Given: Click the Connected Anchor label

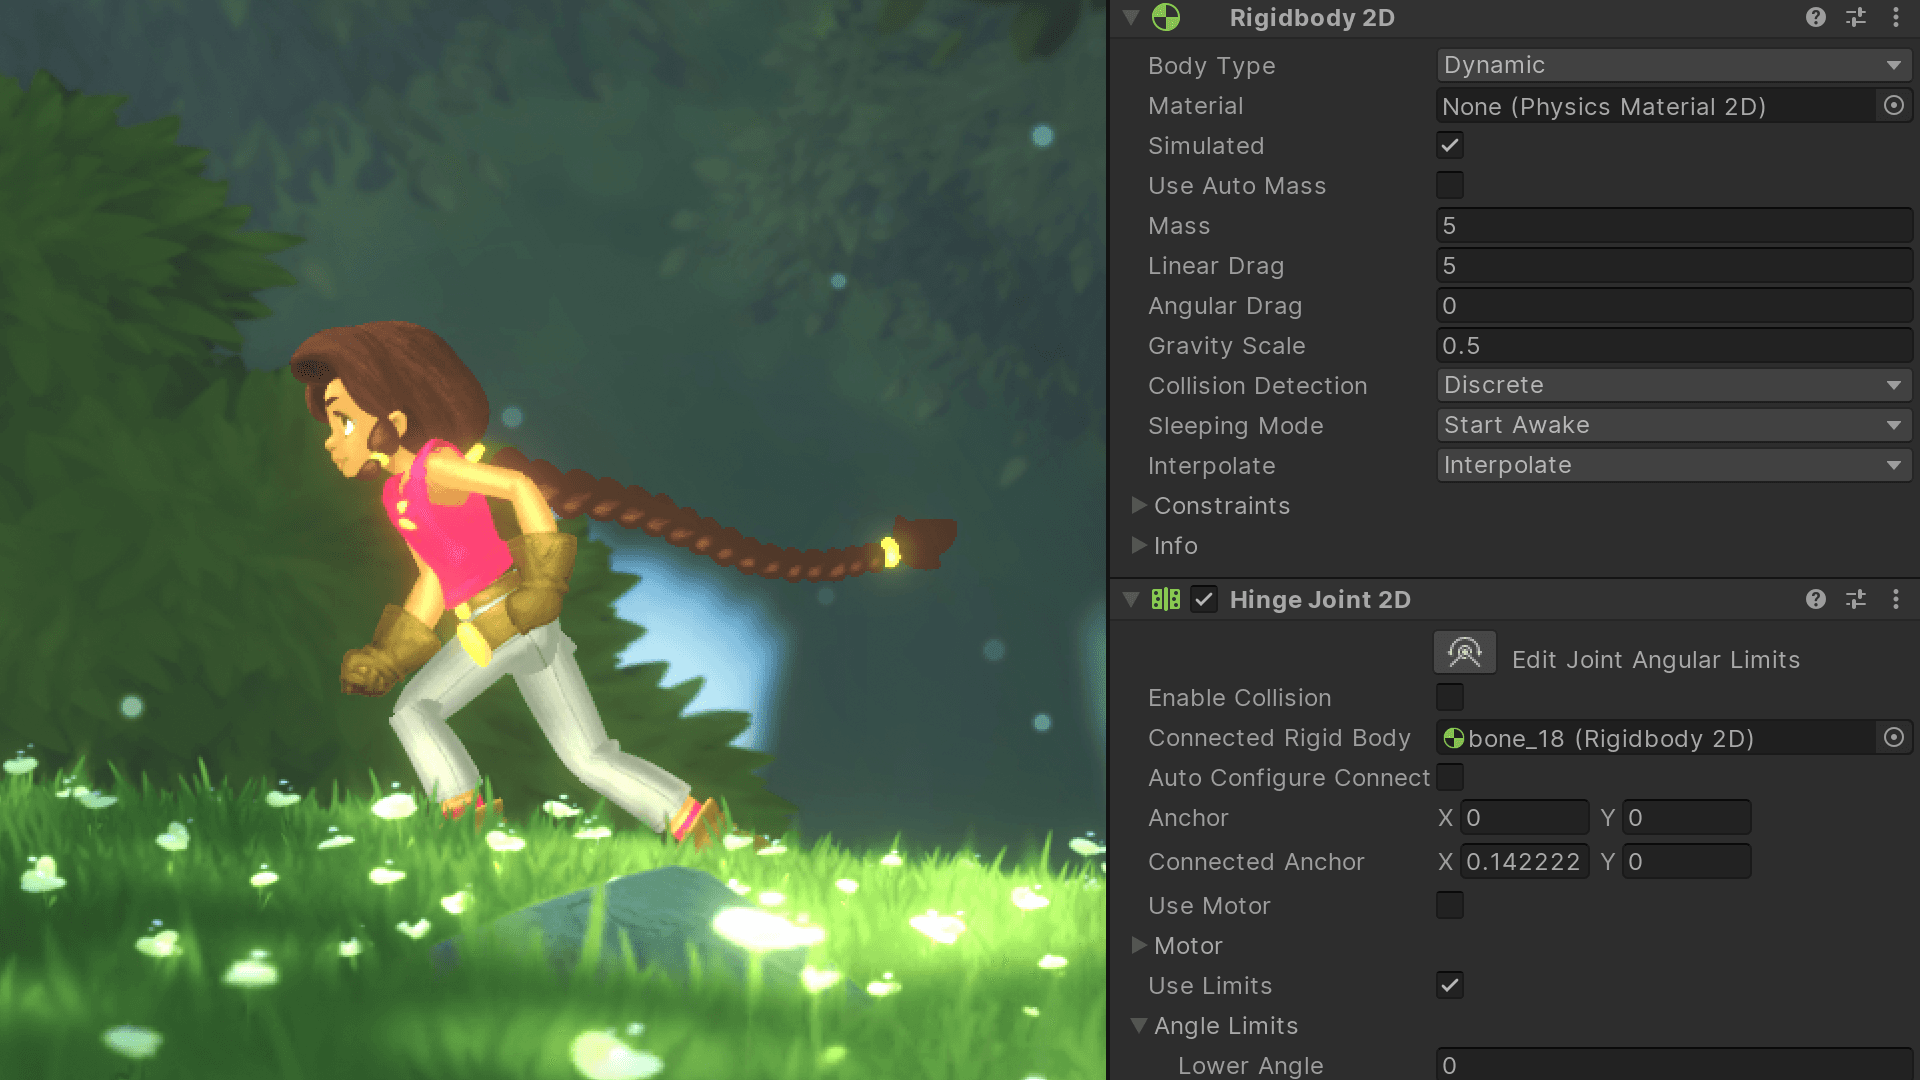Looking at the screenshot, I should pyautogui.click(x=1256, y=862).
